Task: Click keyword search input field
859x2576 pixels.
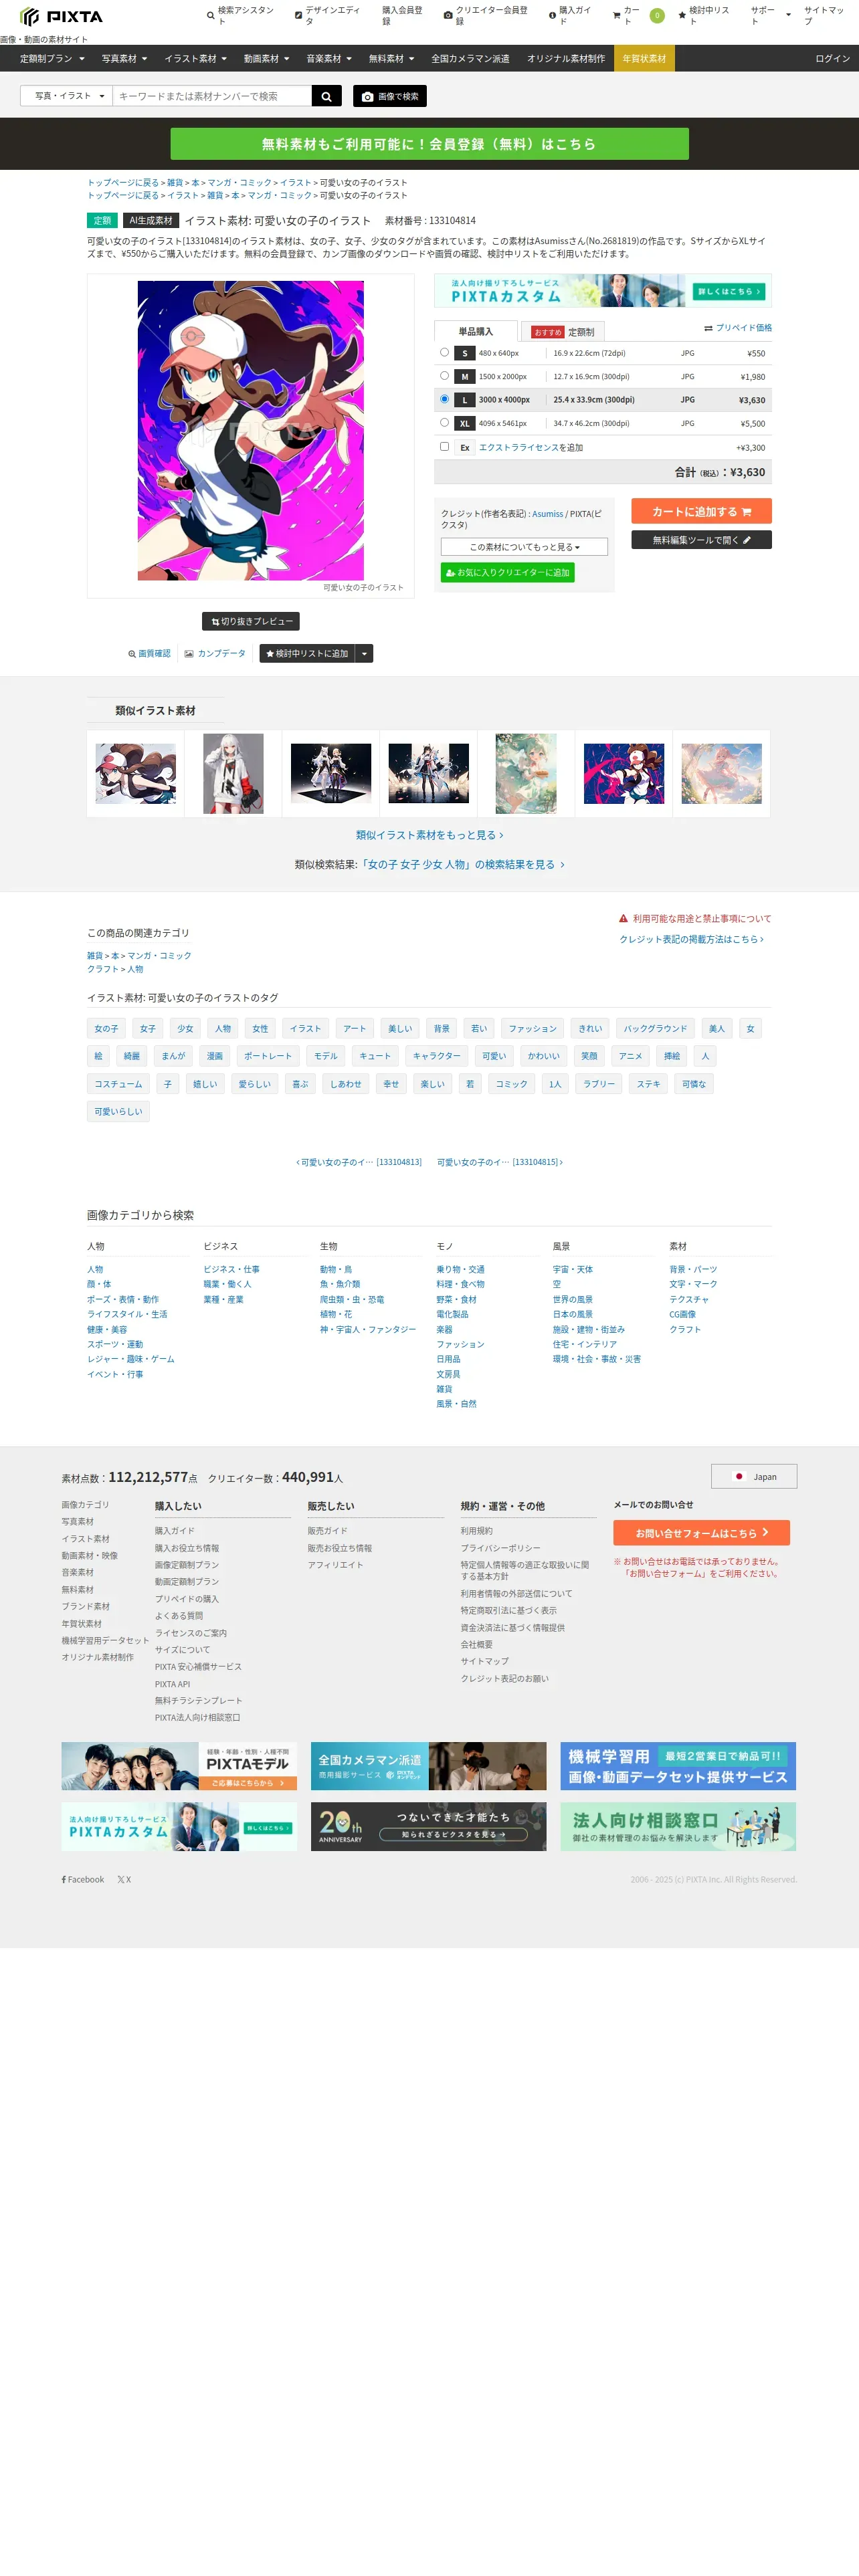Action: [212, 96]
